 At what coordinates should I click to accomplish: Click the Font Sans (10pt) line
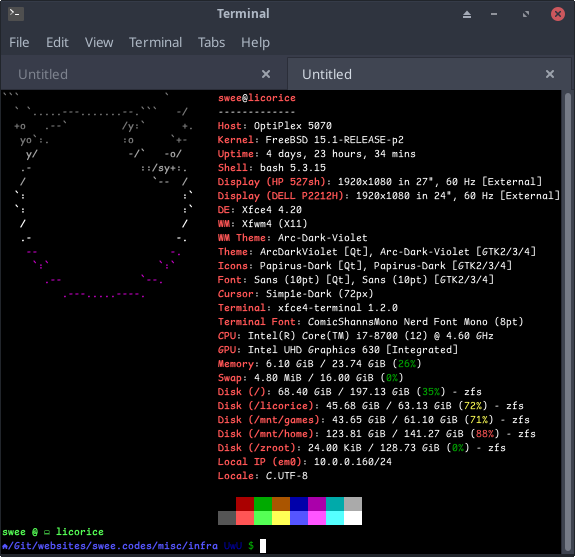[x=356, y=280]
